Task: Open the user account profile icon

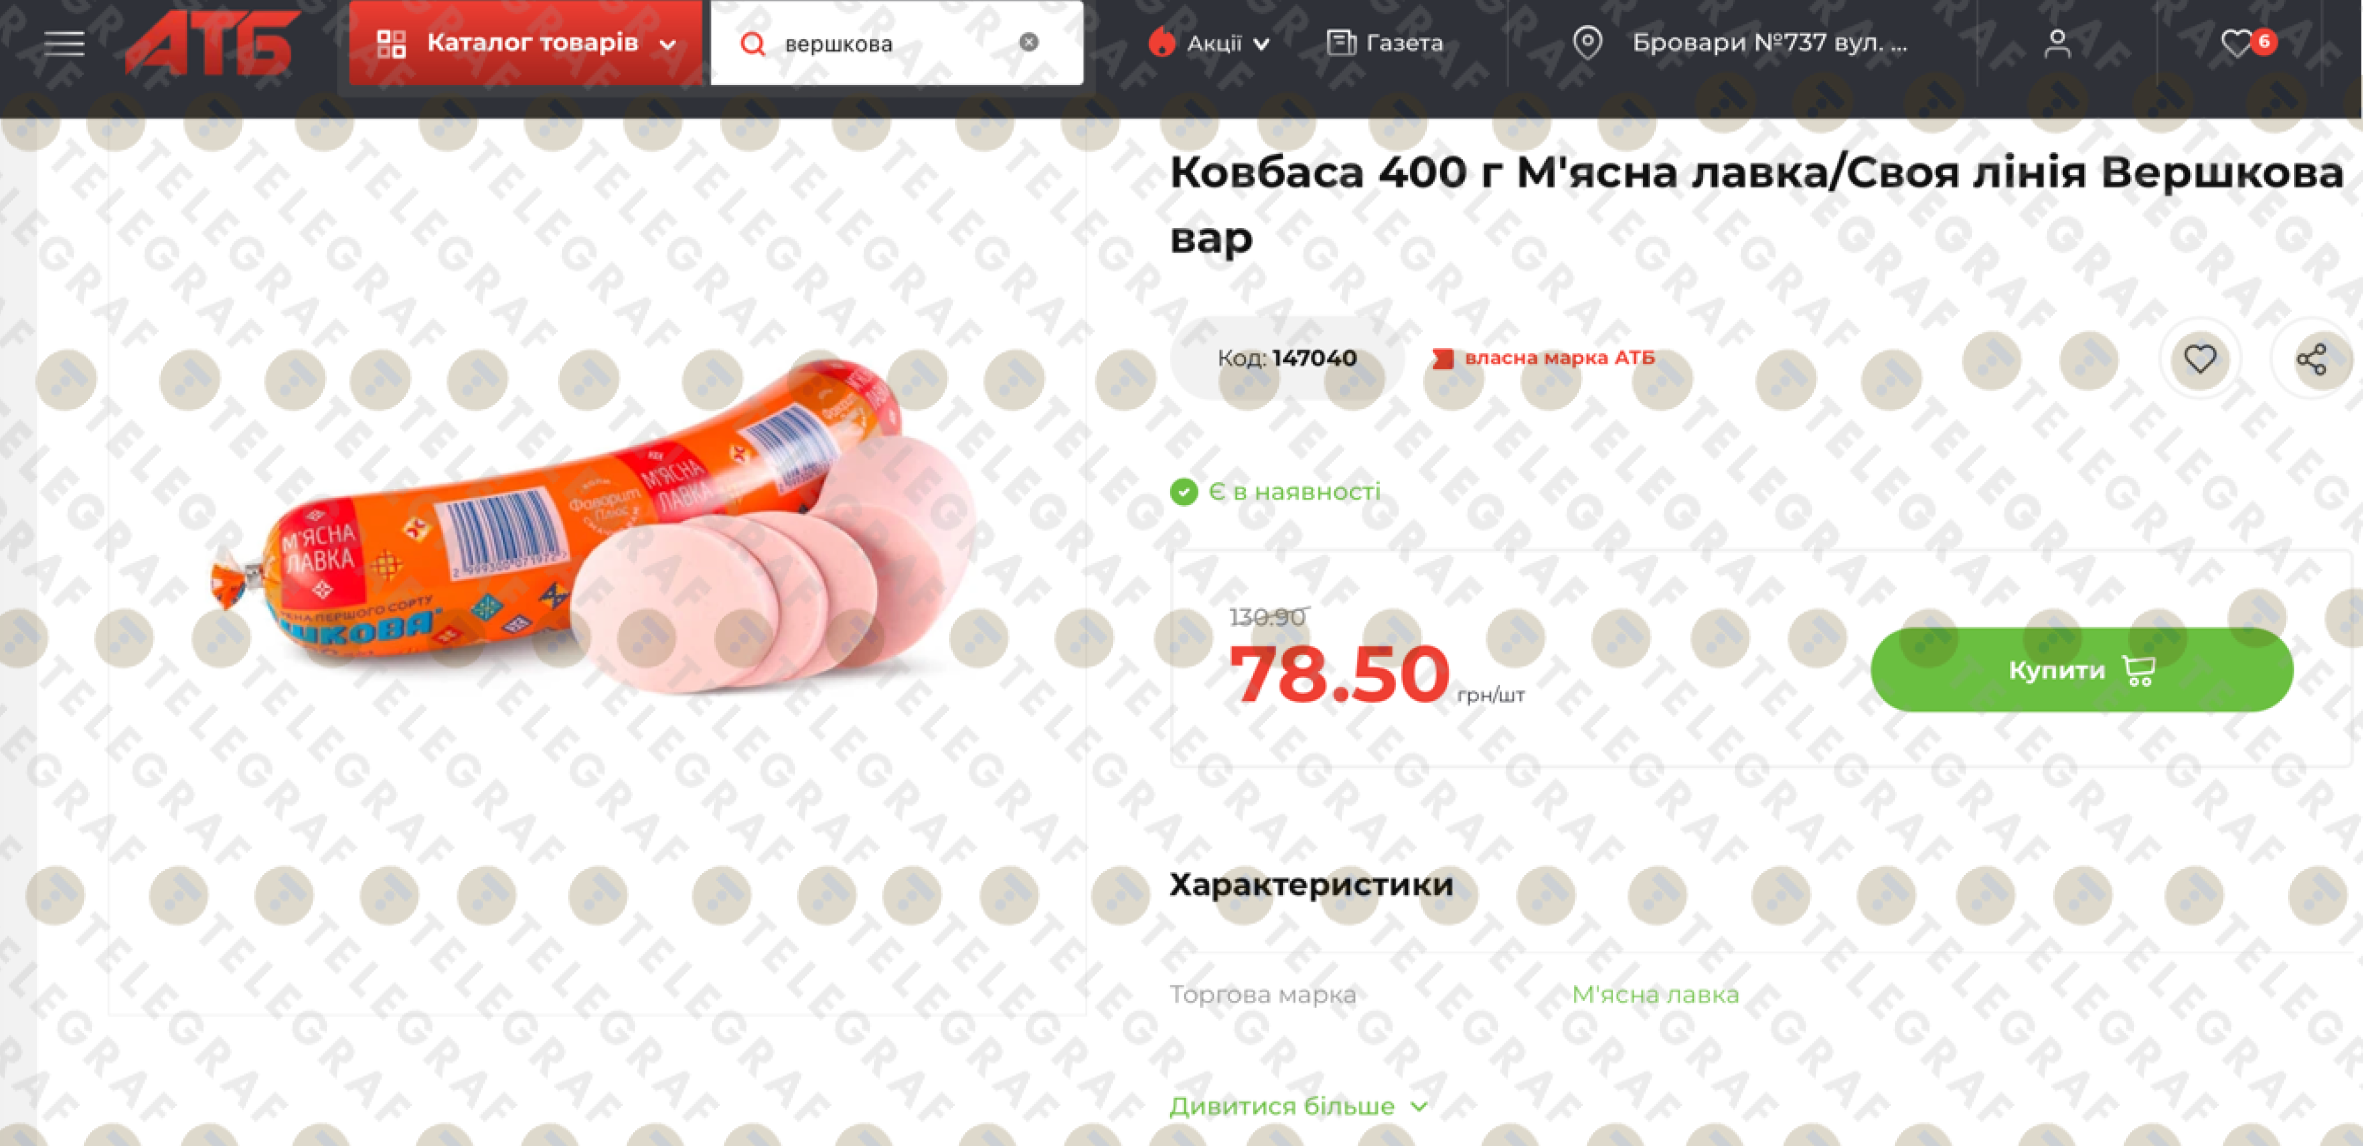Action: point(2057,43)
